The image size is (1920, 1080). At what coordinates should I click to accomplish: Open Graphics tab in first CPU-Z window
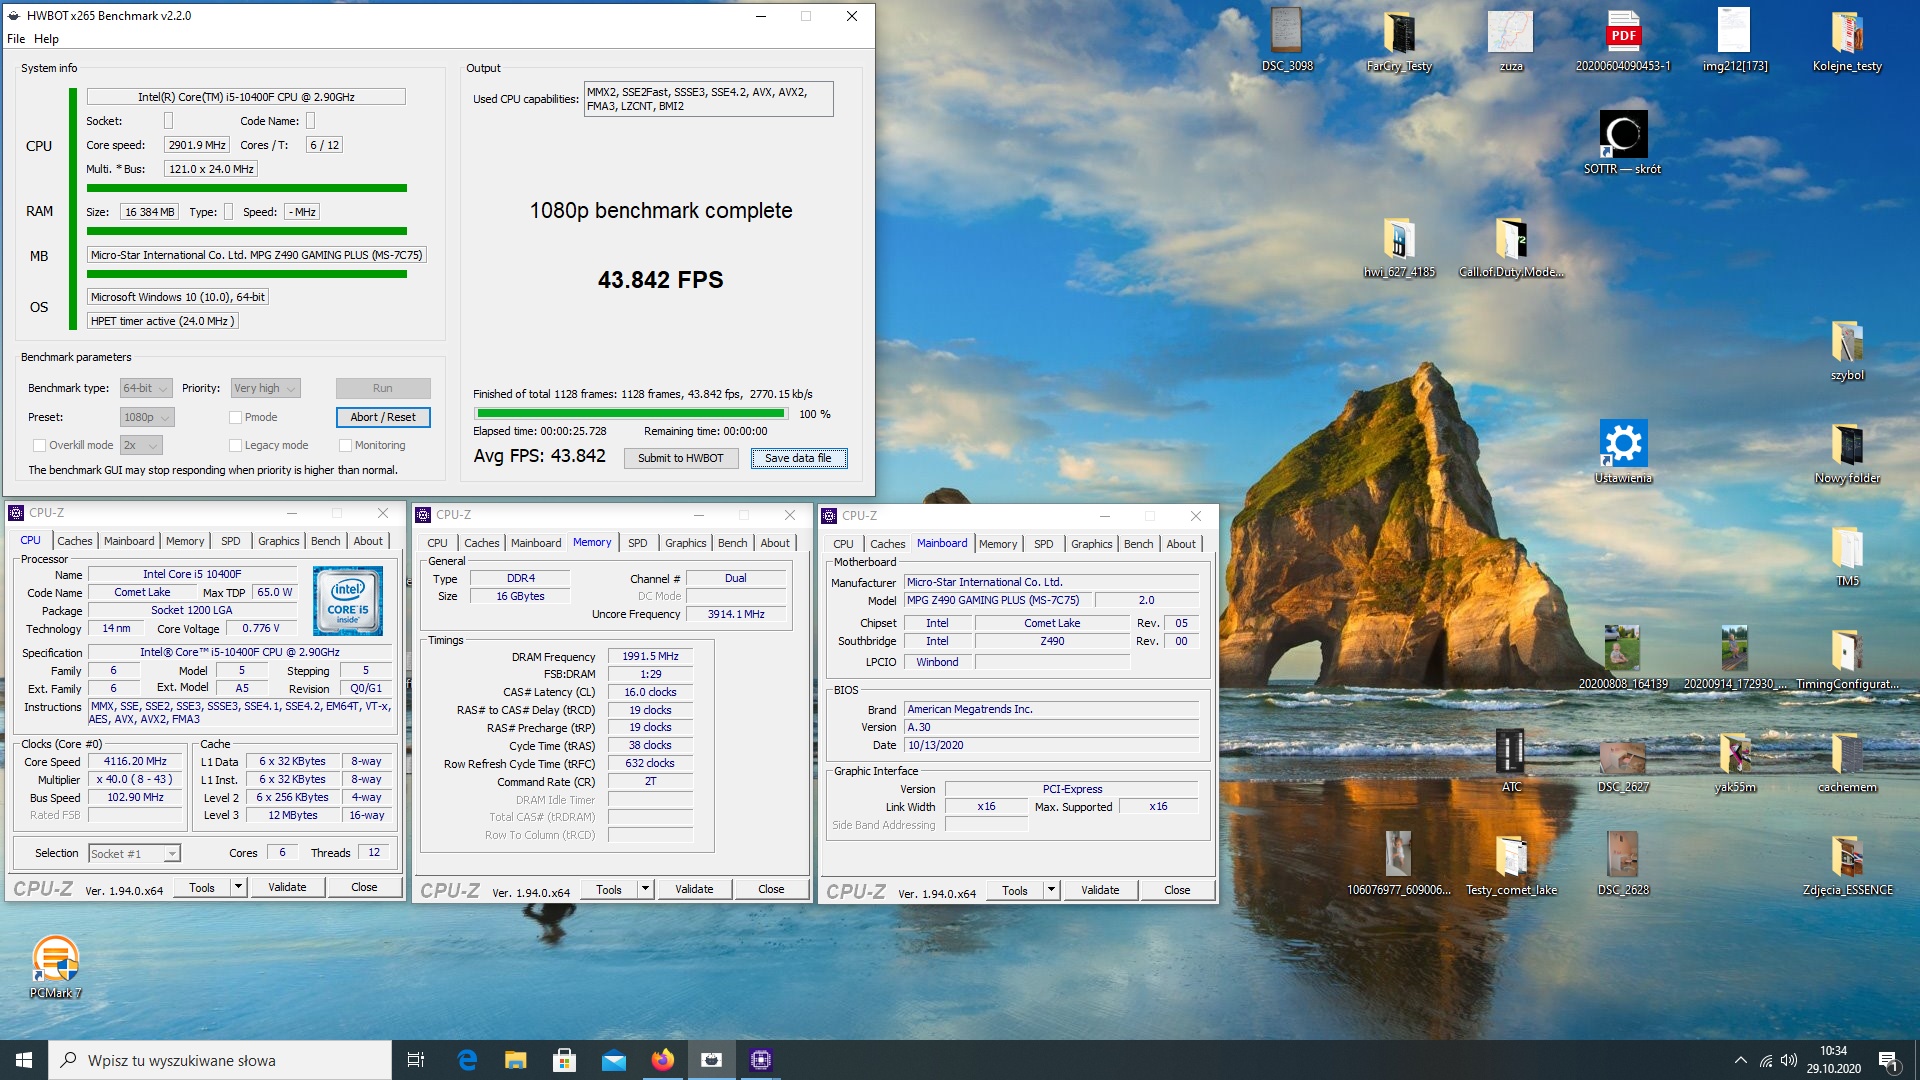tap(278, 541)
